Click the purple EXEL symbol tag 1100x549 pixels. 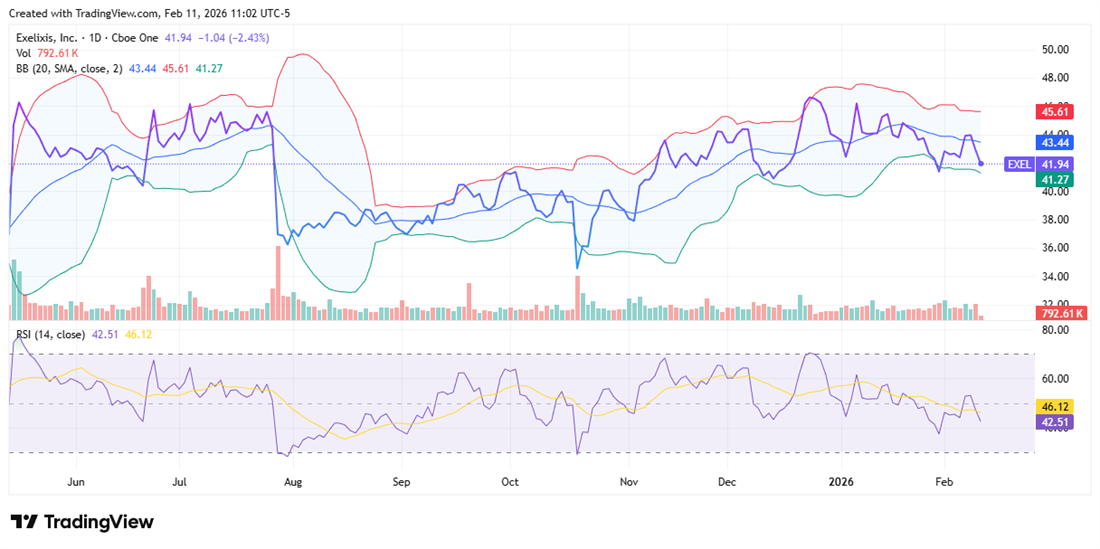[1019, 164]
